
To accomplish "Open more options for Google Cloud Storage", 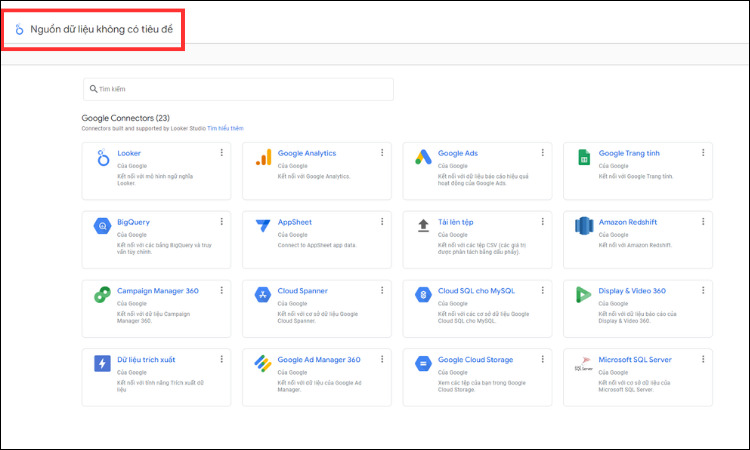I will [x=542, y=359].
